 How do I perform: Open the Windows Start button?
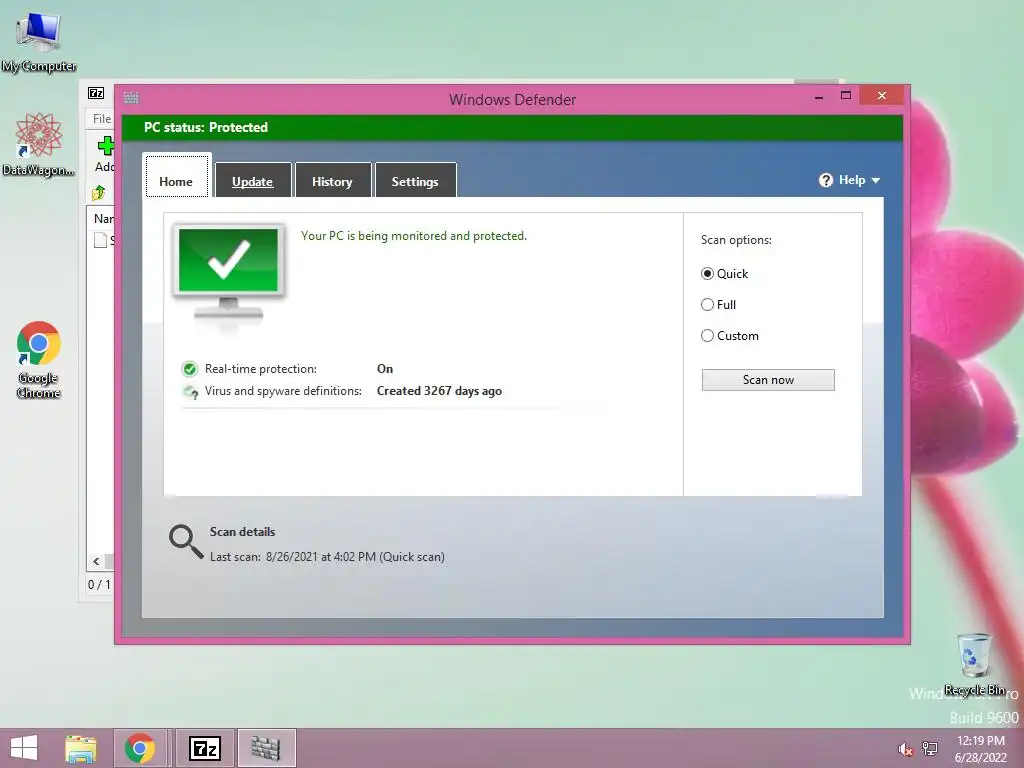(x=24, y=748)
